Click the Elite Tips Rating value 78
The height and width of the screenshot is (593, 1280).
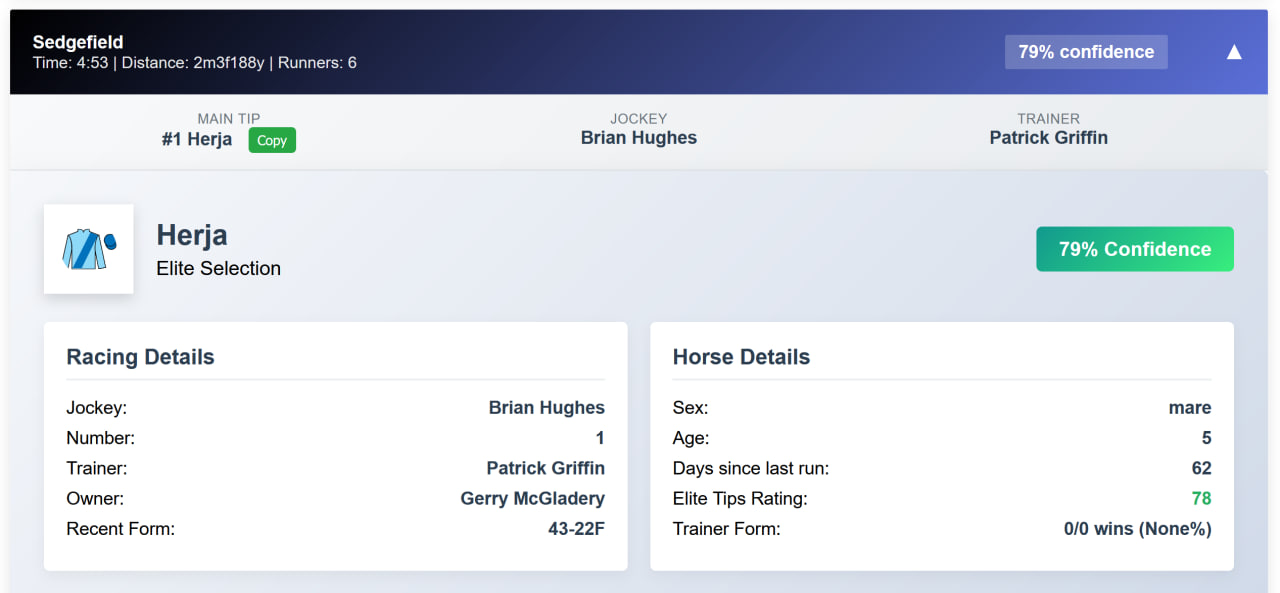tap(1202, 498)
